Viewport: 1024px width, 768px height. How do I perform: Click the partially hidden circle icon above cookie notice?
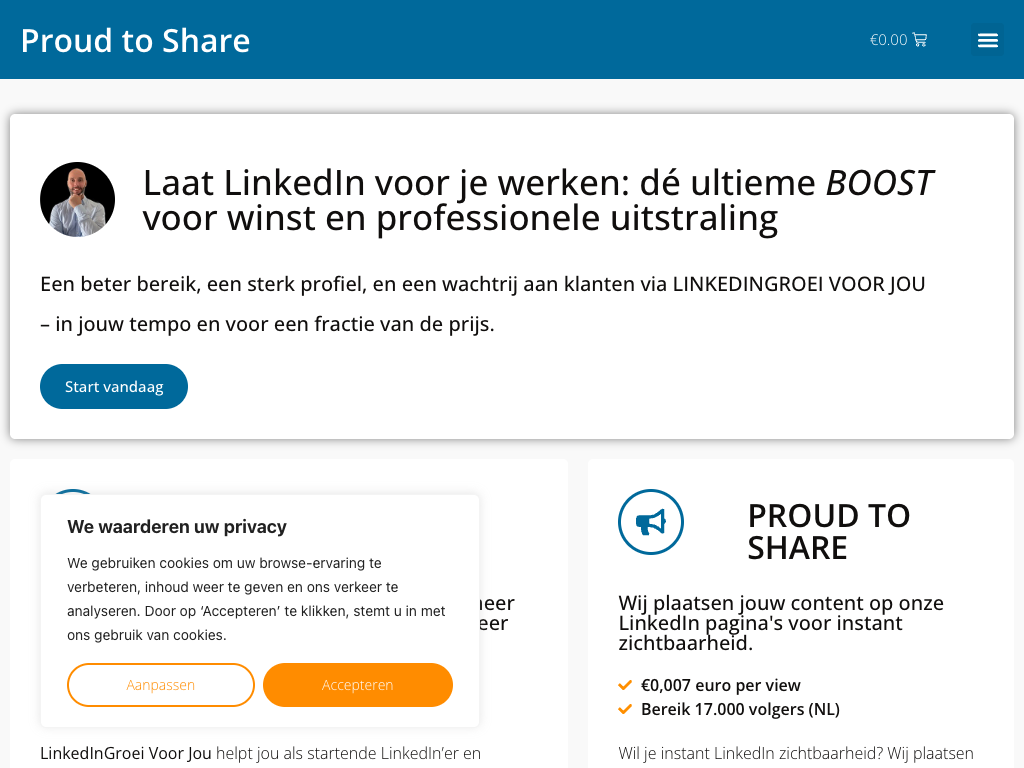point(74,492)
